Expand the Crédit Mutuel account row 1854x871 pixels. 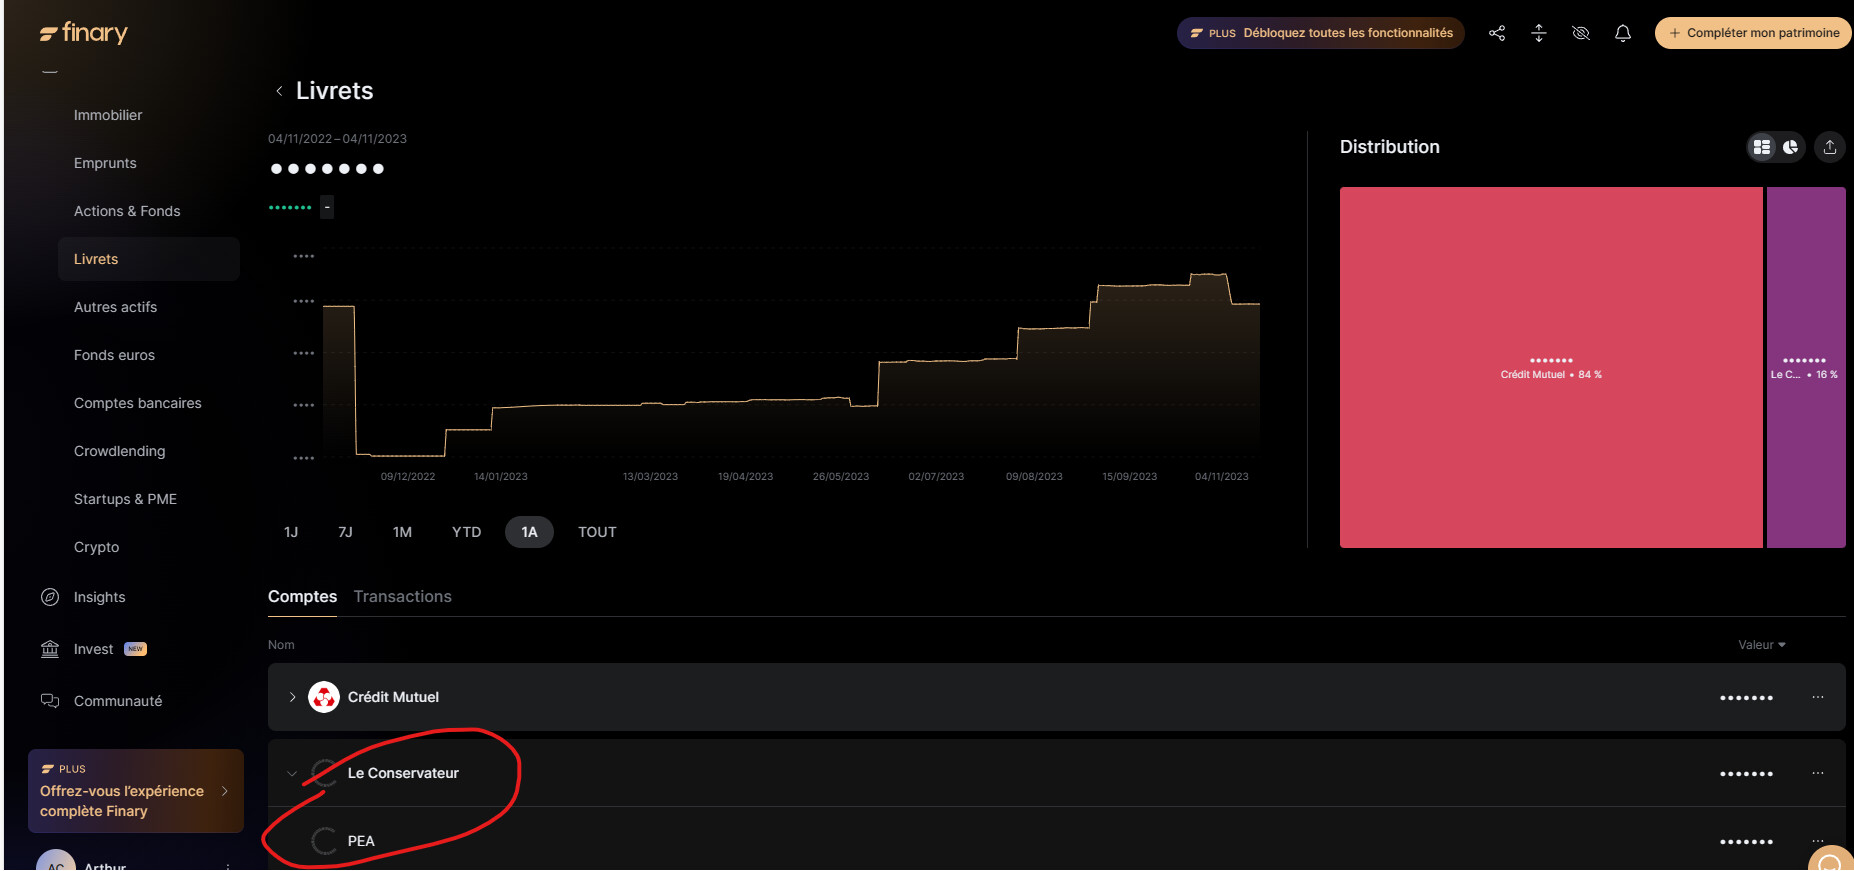tap(292, 697)
